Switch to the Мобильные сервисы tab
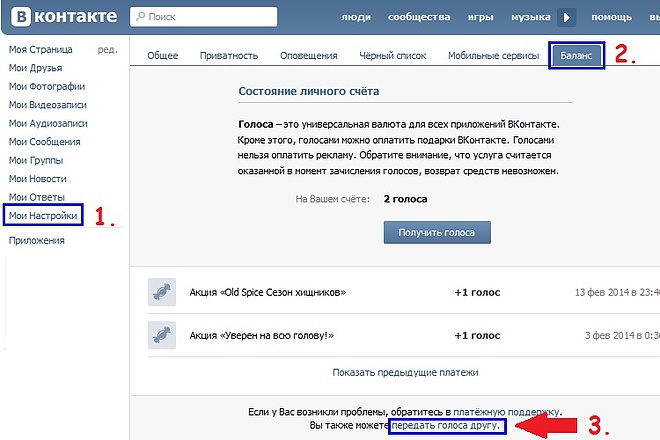Image resolution: width=660 pixels, height=440 pixels. 493,56
